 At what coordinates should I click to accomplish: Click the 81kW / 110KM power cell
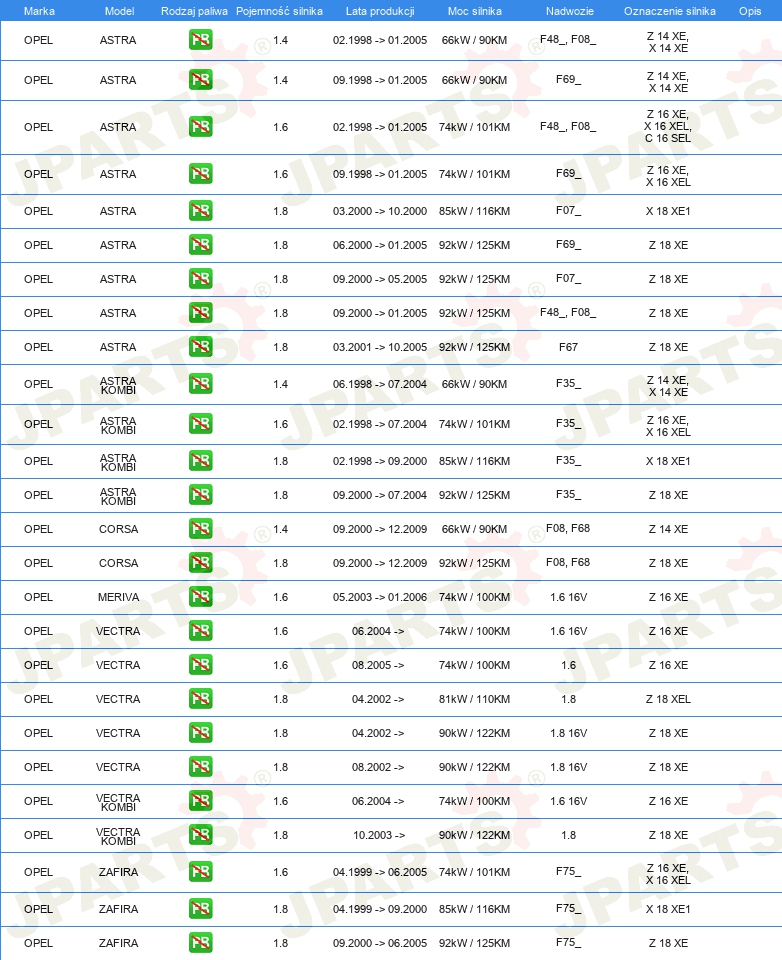click(x=475, y=699)
